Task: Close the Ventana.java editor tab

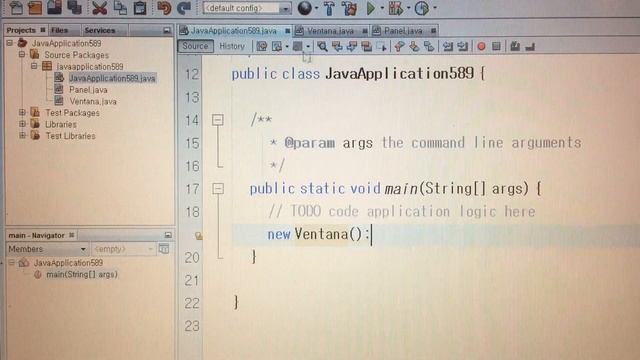Action: (x=364, y=31)
